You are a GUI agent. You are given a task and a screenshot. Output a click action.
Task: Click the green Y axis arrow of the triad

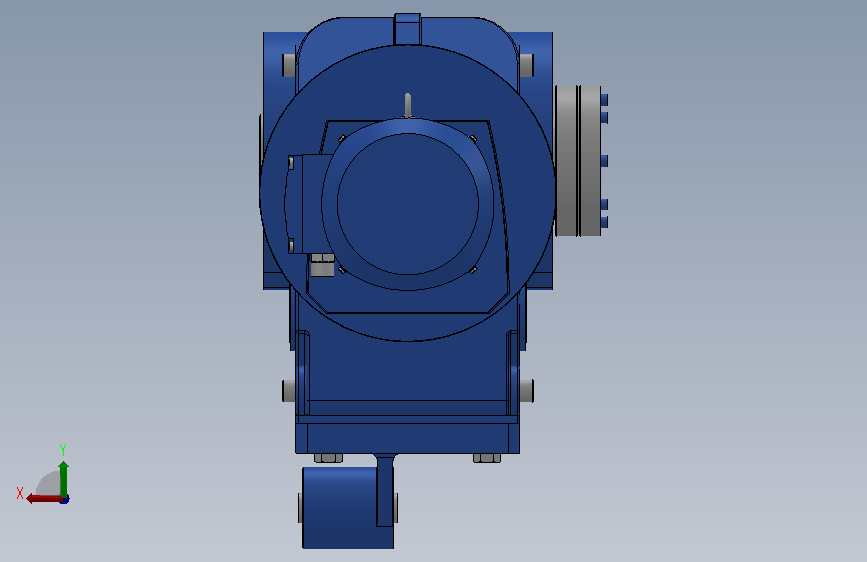(64, 479)
